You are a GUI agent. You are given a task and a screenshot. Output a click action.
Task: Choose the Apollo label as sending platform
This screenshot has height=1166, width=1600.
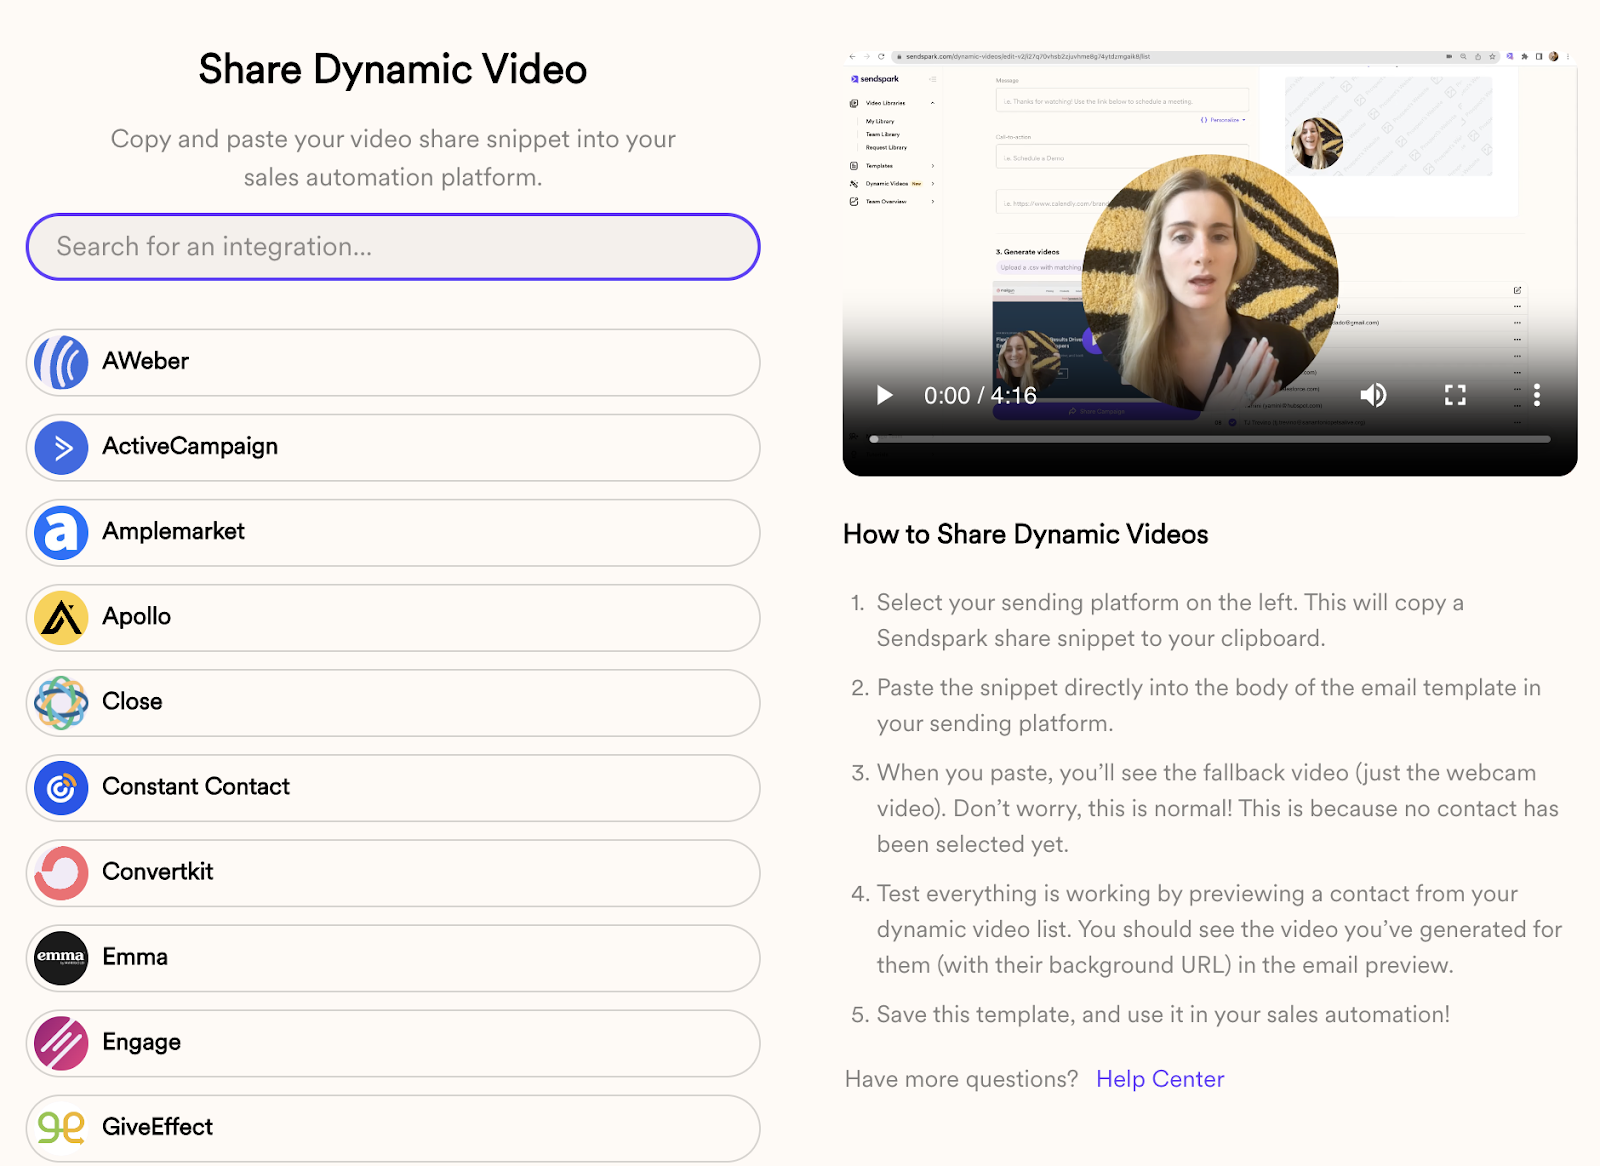[136, 617]
